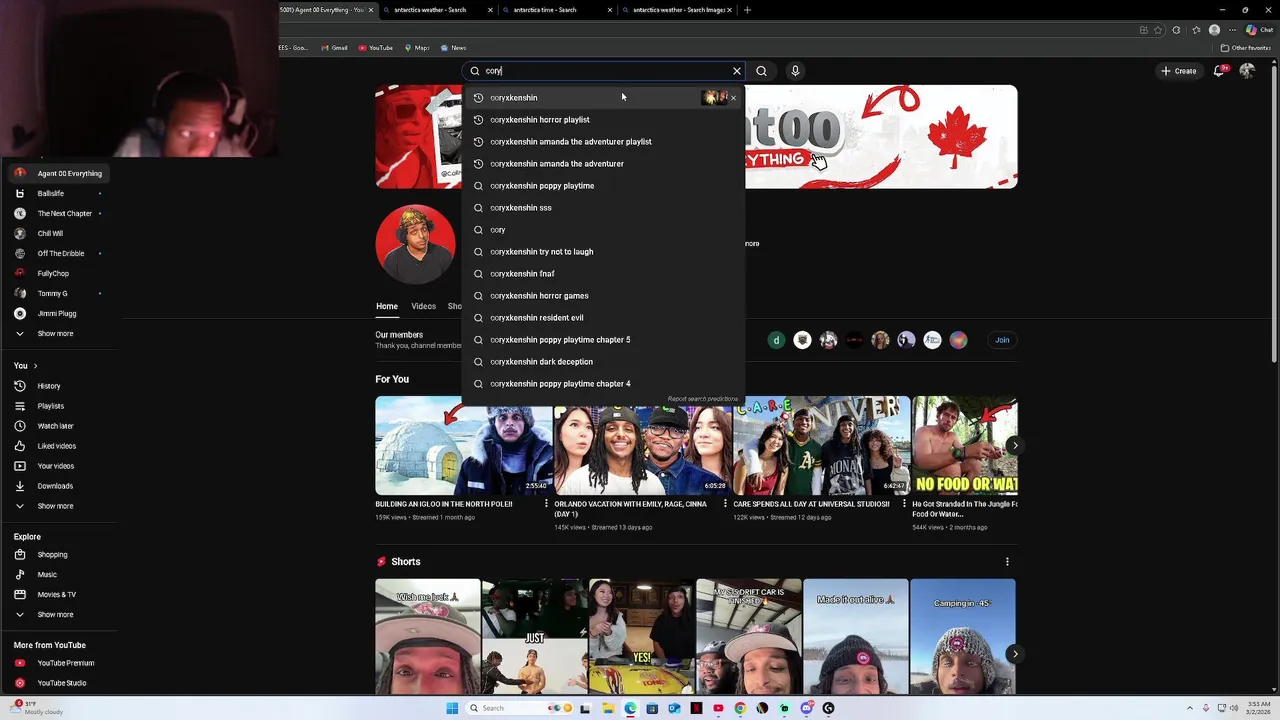Open new browser tab with plus button
Image resolution: width=1280 pixels, height=720 pixels.
tap(747, 10)
